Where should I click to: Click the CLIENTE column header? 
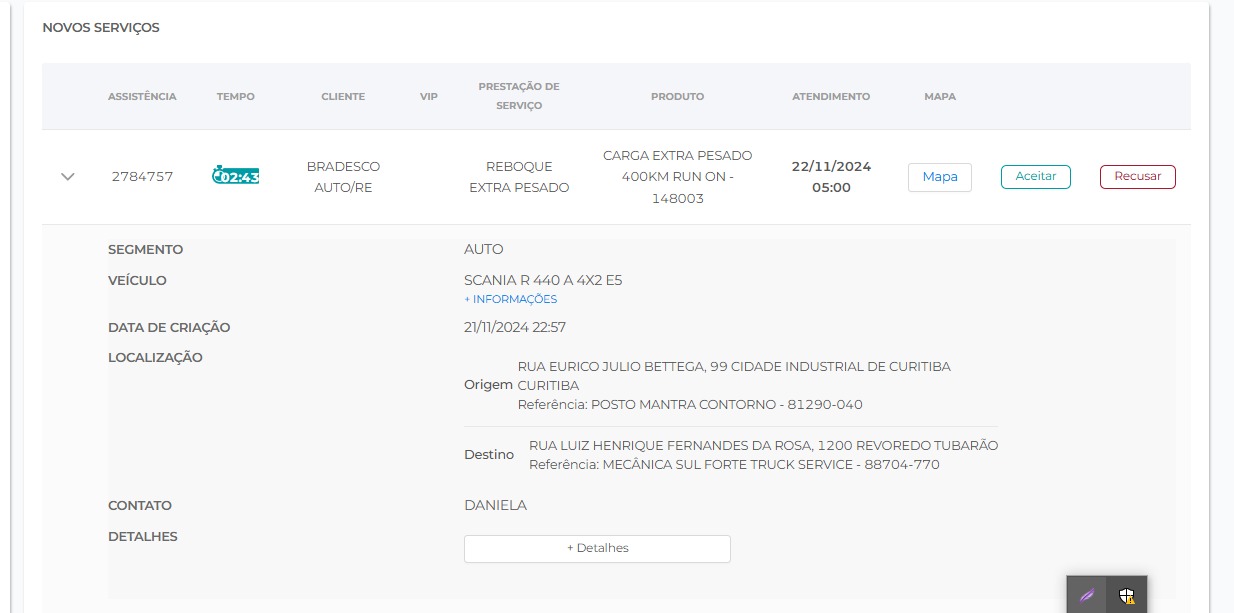point(343,97)
